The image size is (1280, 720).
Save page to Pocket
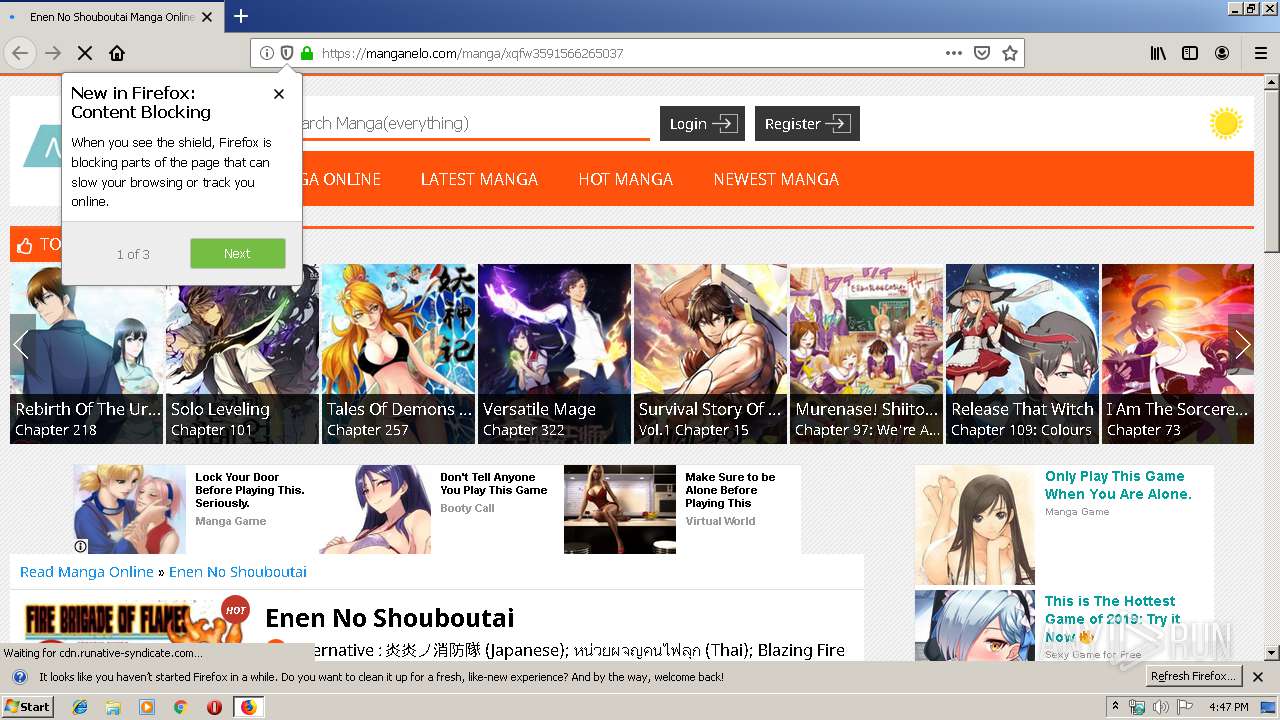(x=982, y=53)
